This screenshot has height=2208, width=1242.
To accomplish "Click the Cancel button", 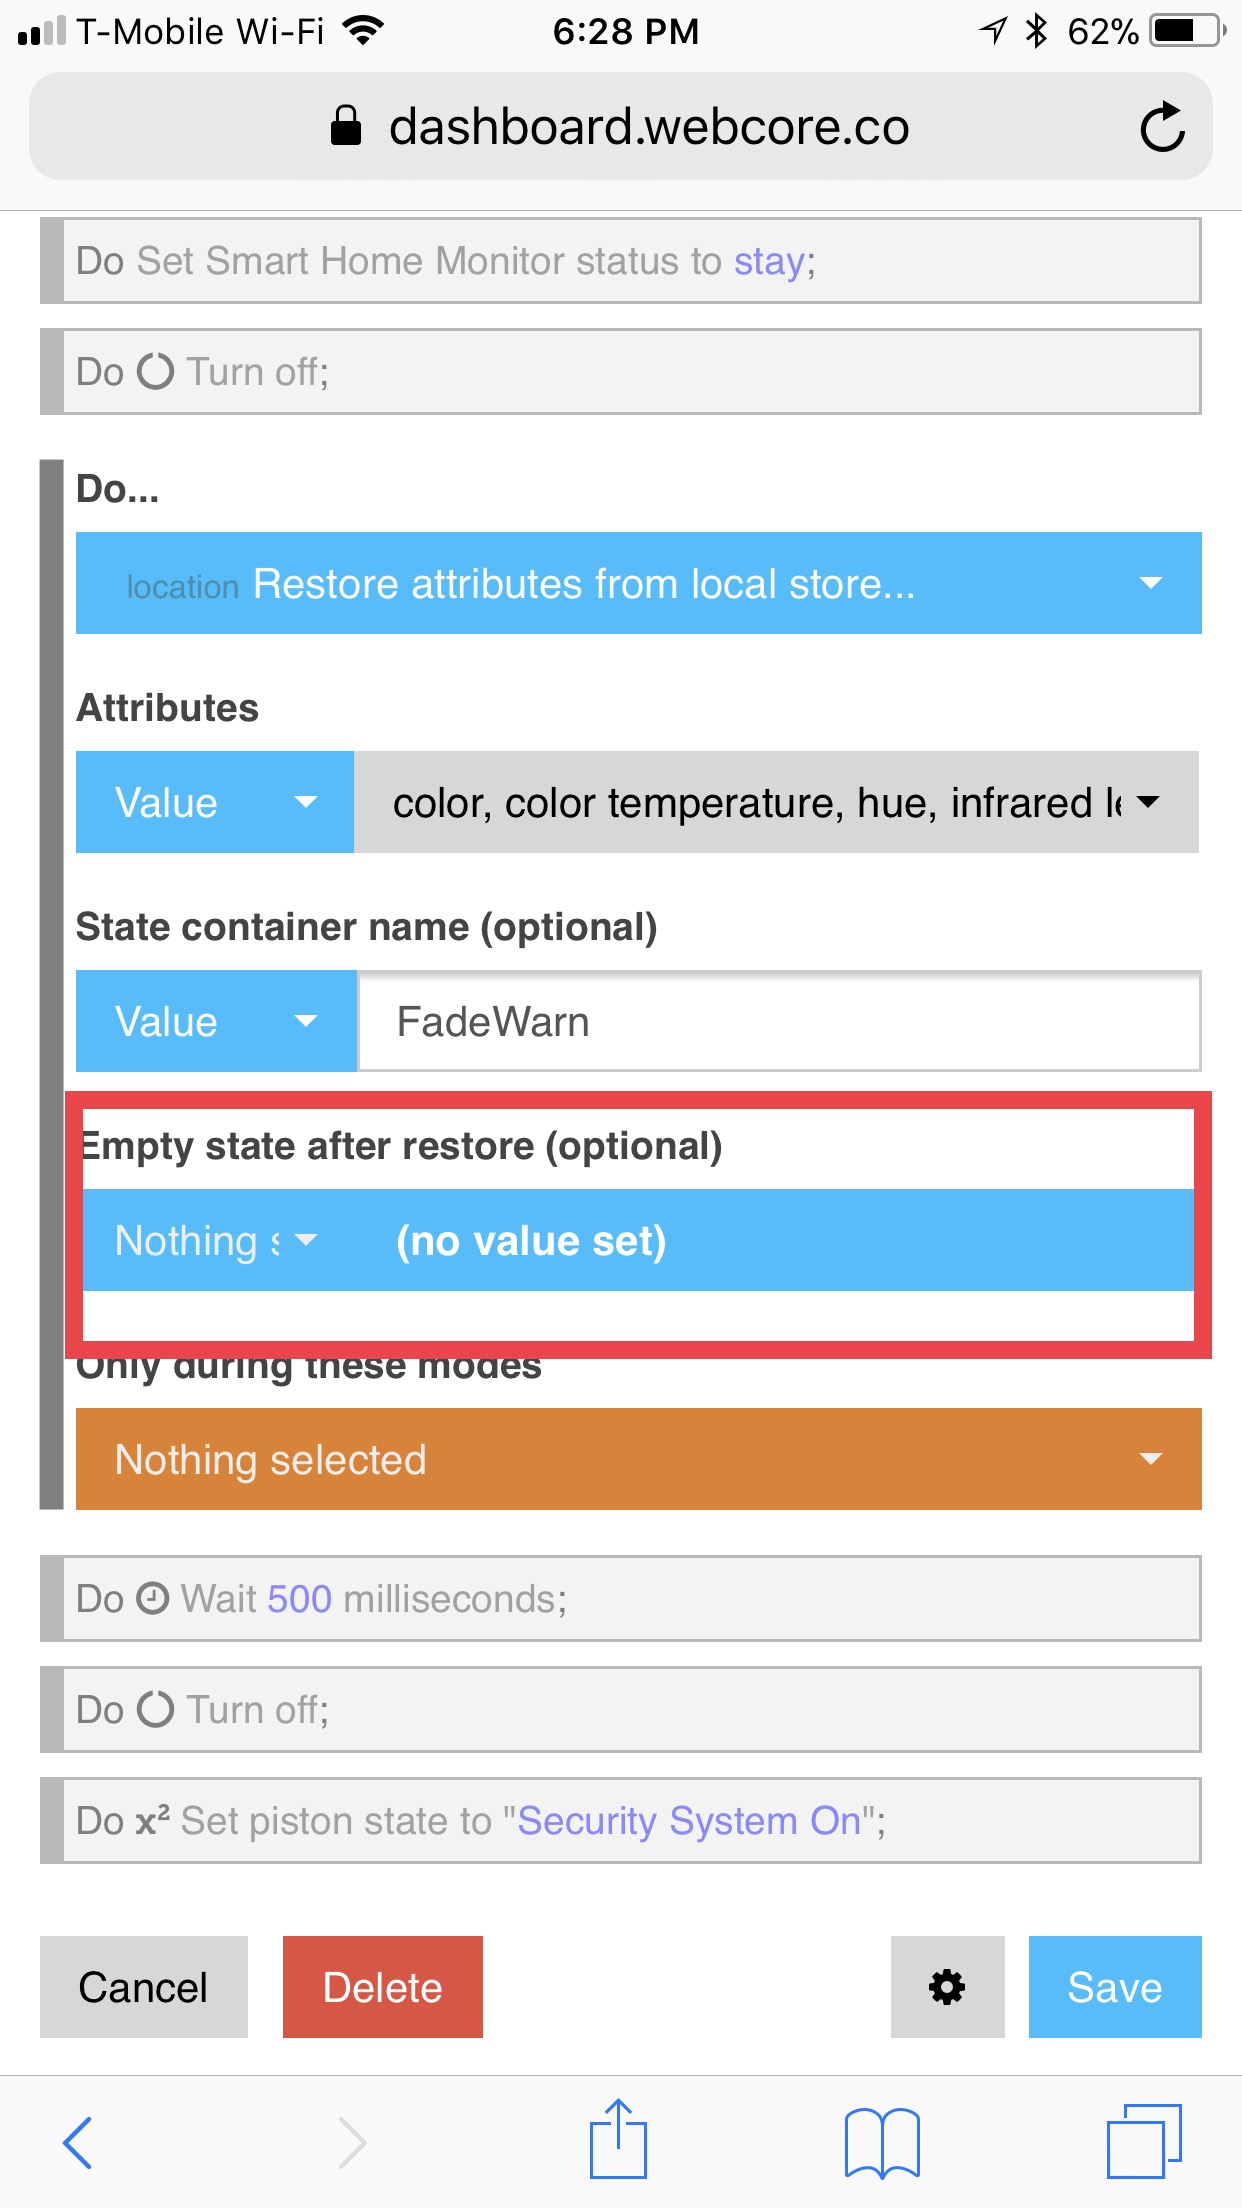I will point(144,1986).
